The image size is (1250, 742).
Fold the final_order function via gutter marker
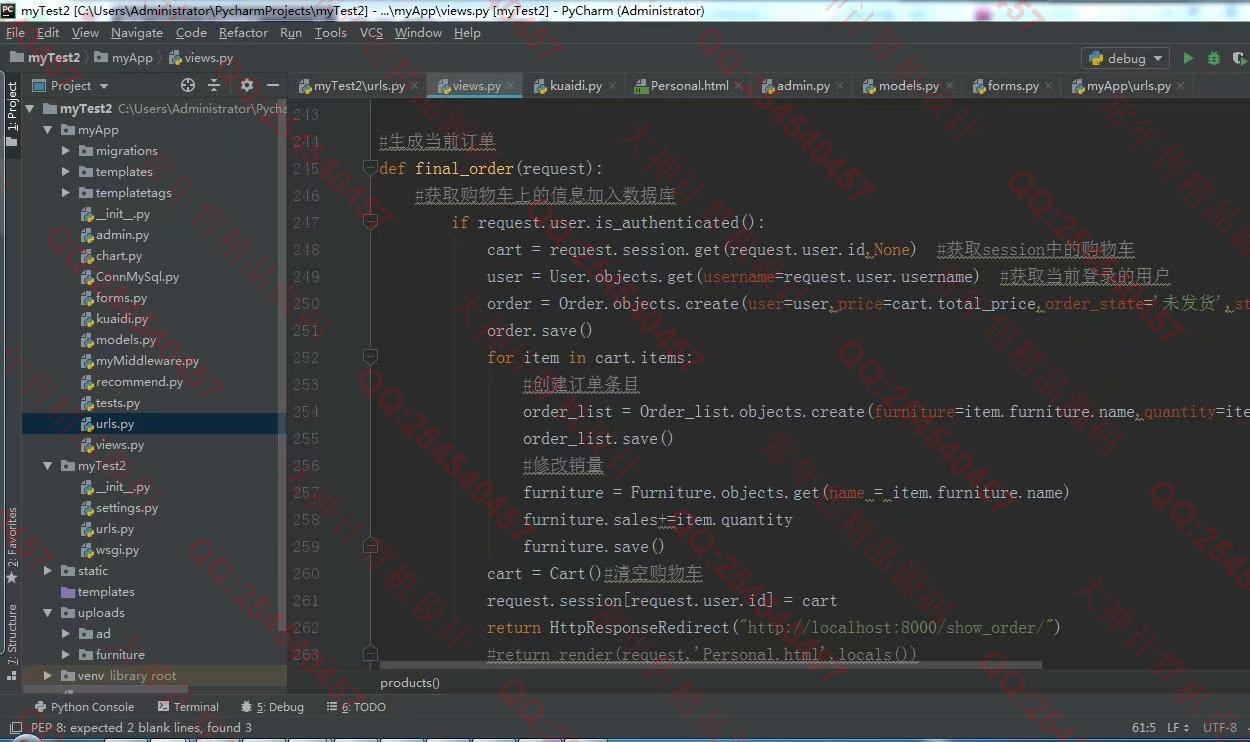[x=370, y=168]
